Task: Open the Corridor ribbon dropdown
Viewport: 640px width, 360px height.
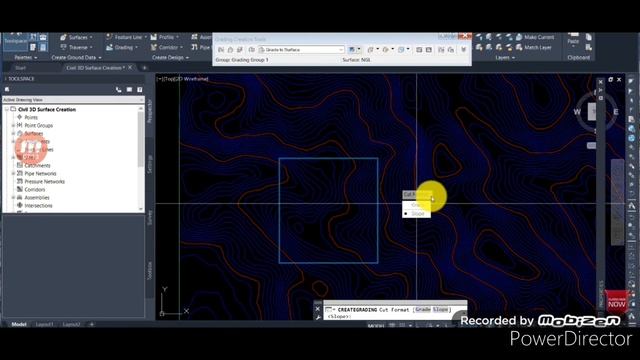Action: pyautogui.click(x=167, y=47)
